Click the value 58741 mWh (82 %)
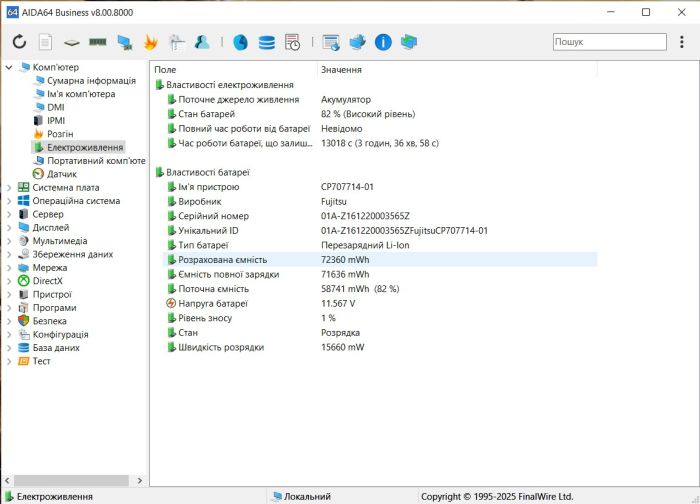This screenshot has width=700, height=504. 360,289
